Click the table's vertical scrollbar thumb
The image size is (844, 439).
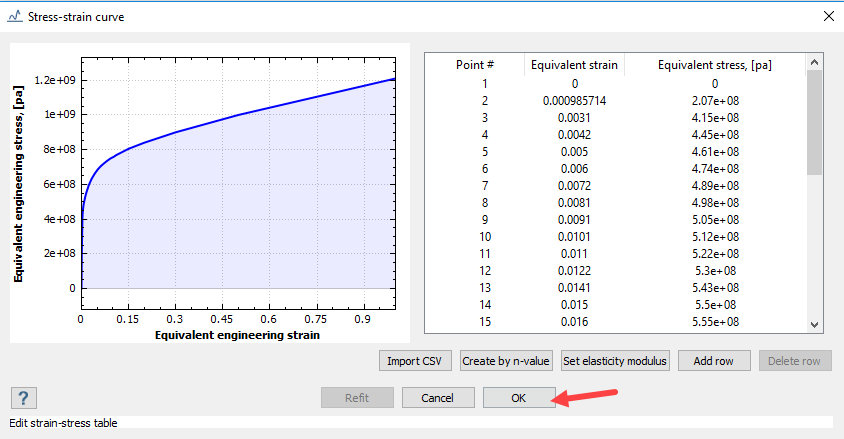(x=814, y=122)
